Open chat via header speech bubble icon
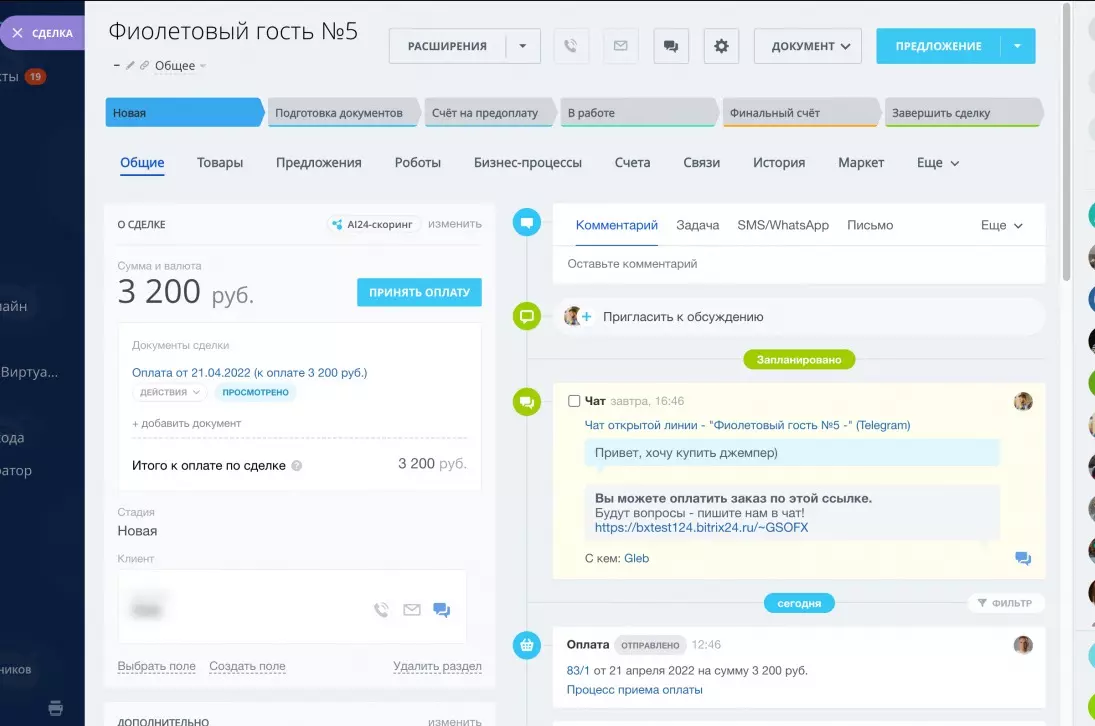 tap(671, 46)
